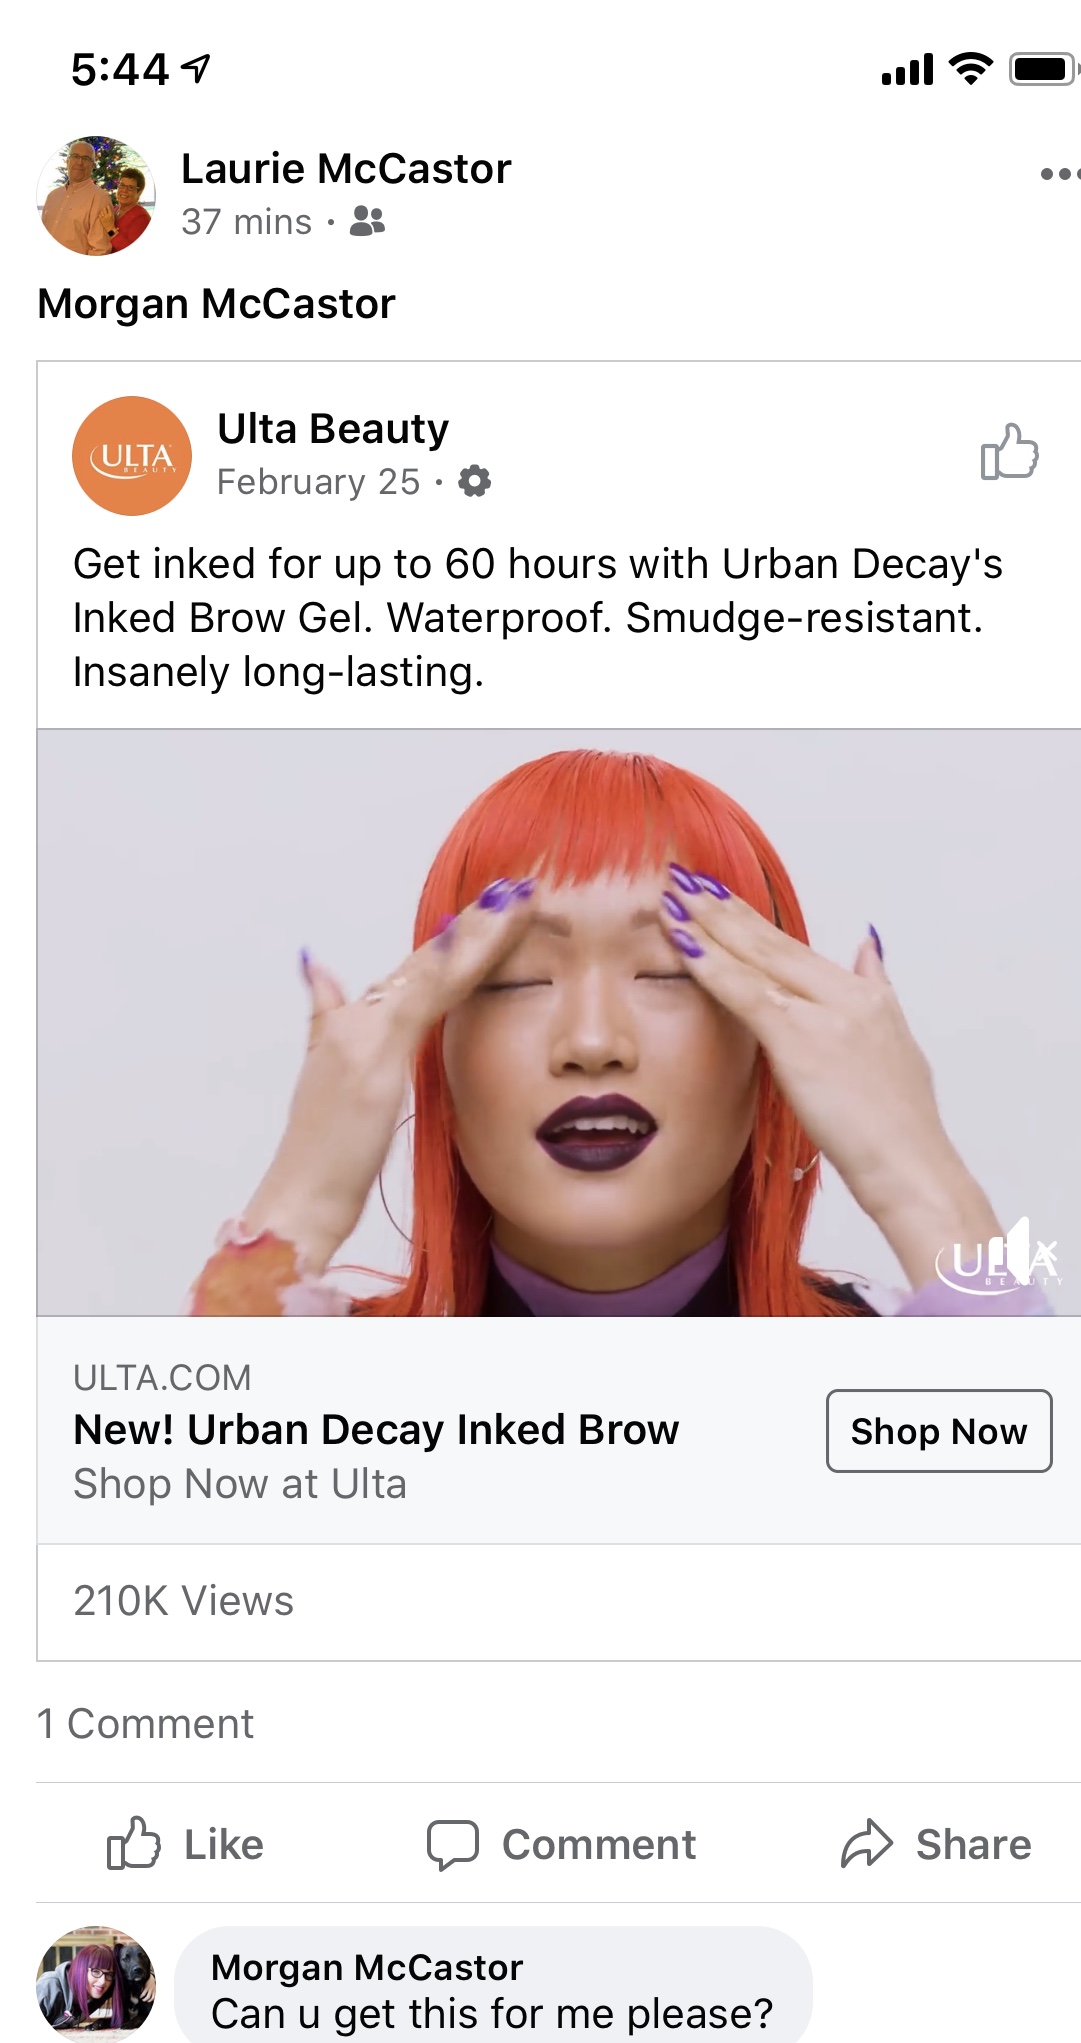This screenshot has width=1081, height=2043.
Task: Tap the Comment speech bubble icon
Action: pos(453,1845)
